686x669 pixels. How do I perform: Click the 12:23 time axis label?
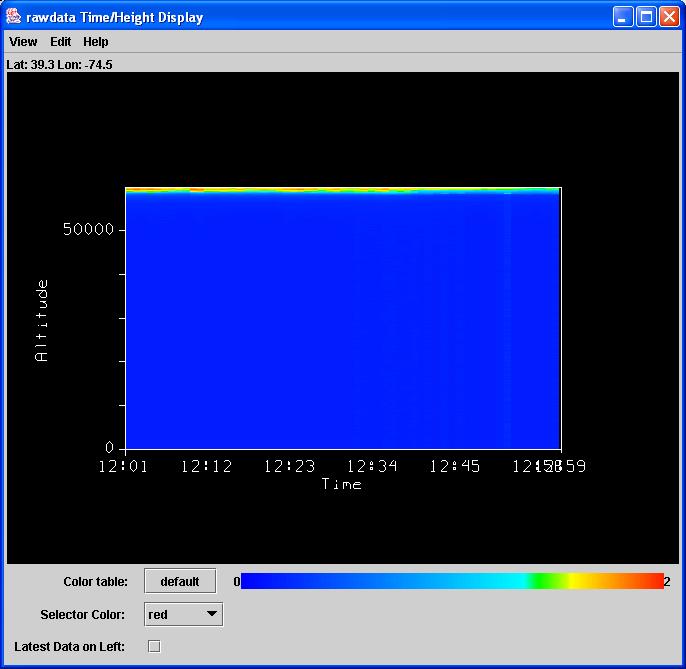288,466
